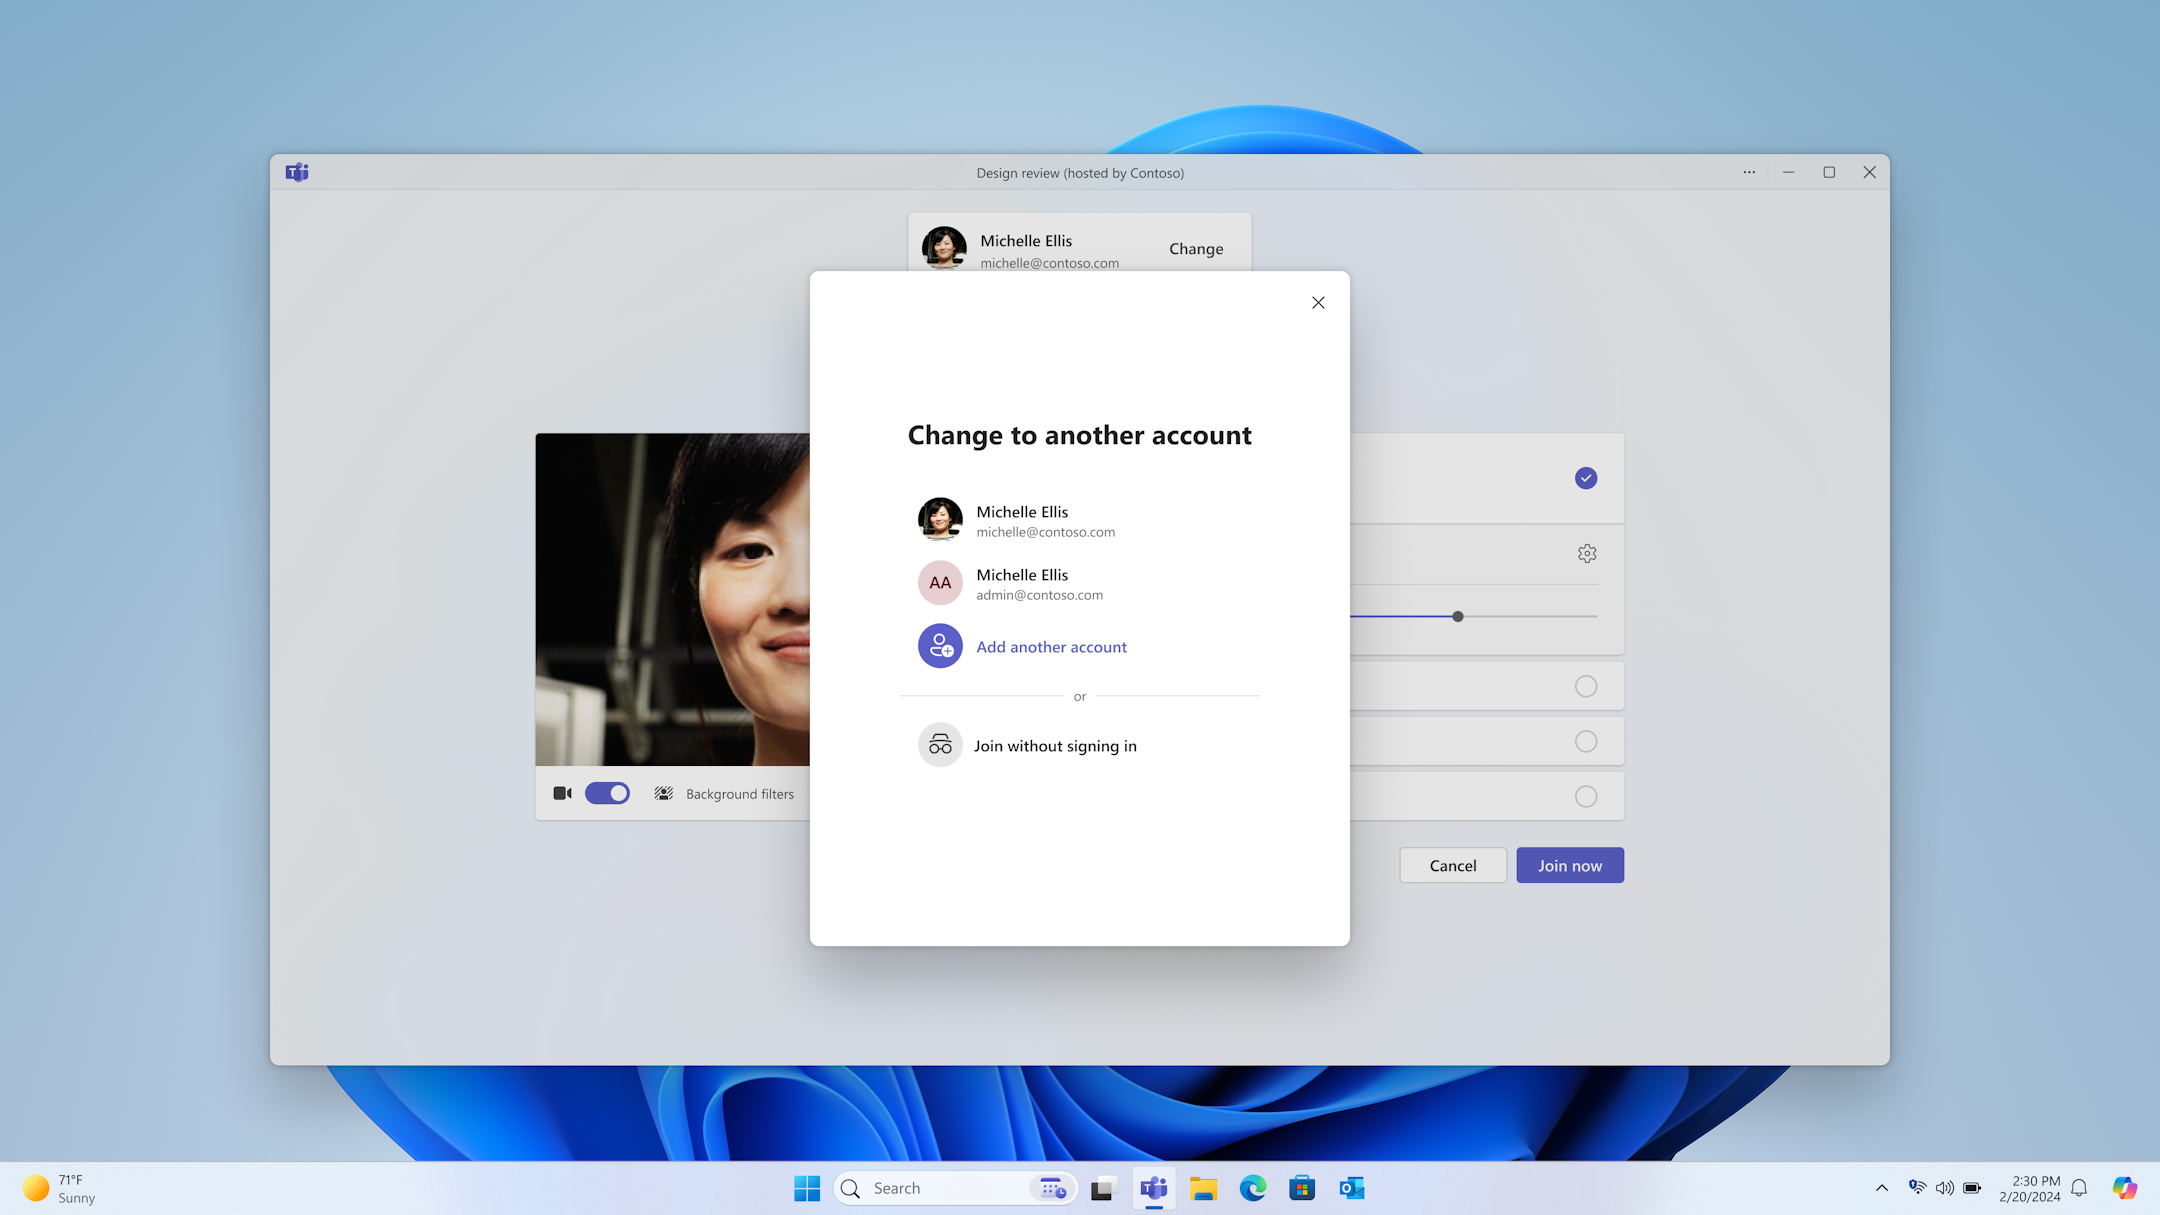This screenshot has width=2160, height=1215.
Task: Click the settings gear icon in meeting panel
Action: [1587, 553]
